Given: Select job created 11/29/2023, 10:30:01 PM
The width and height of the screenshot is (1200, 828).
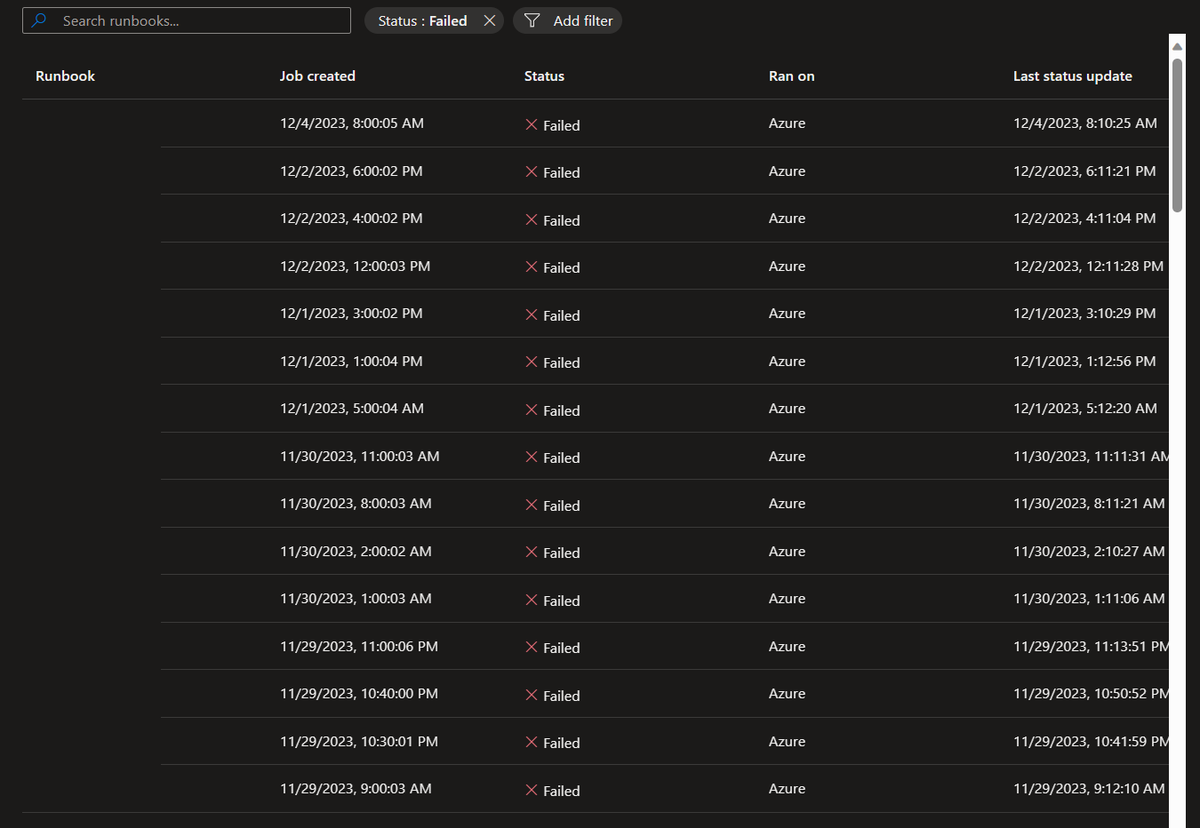Looking at the screenshot, I should click(x=359, y=741).
